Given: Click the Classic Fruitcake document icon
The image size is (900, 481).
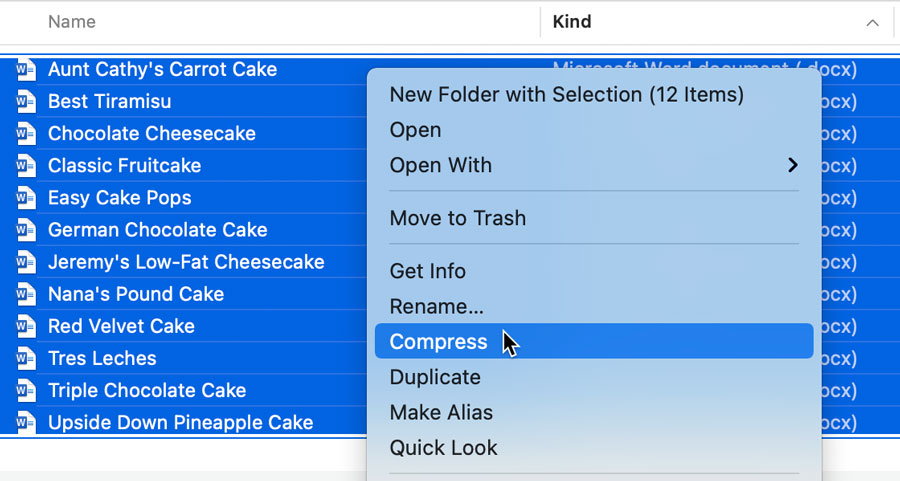Looking at the screenshot, I should pyautogui.click(x=26, y=166).
